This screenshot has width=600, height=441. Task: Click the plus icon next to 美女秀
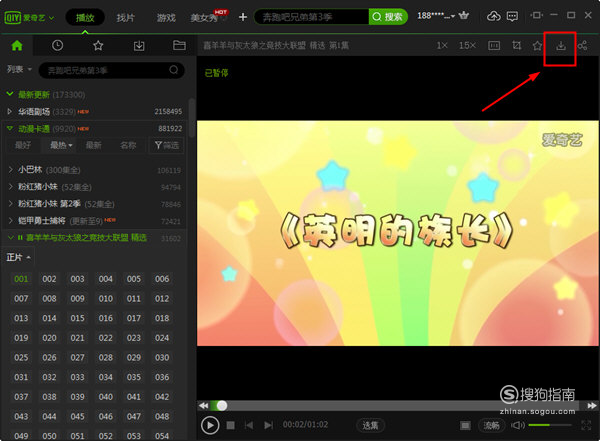(243, 17)
